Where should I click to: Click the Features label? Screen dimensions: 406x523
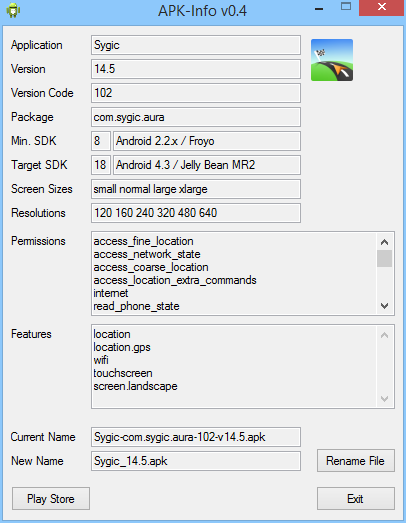click(x=31, y=334)
